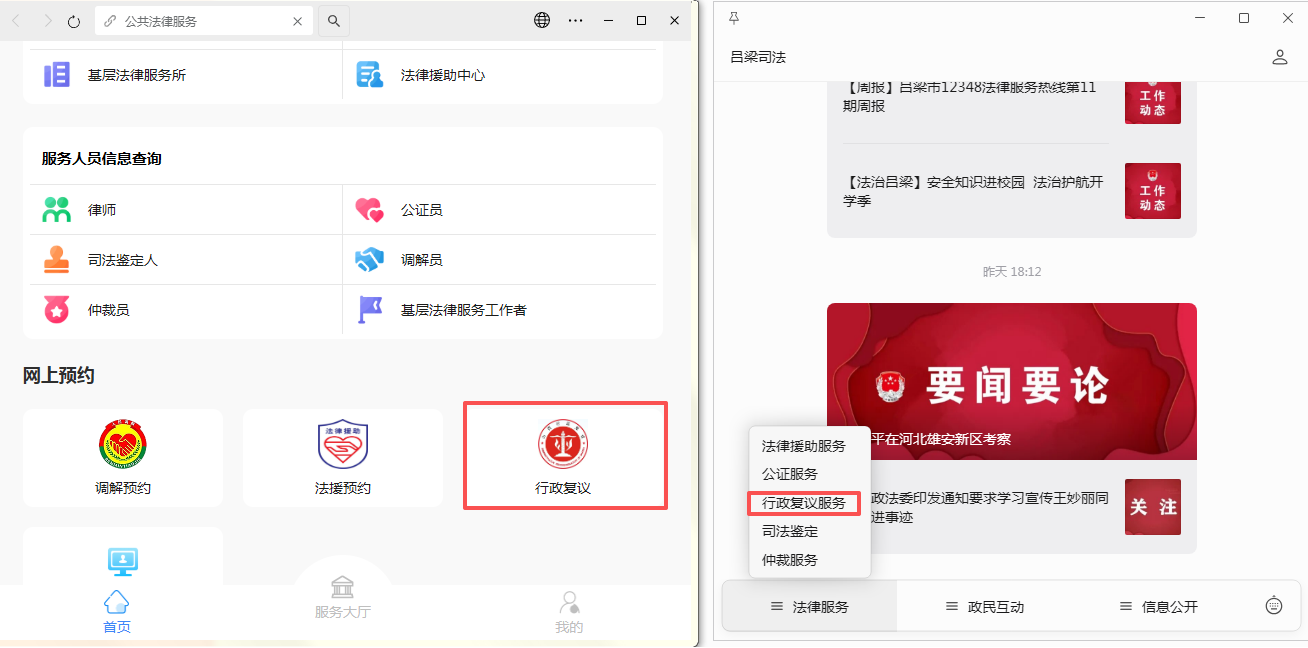Open 法律援助中心 icon entry
This screenshot has height=648, width=1308.
tap(370, 75)
